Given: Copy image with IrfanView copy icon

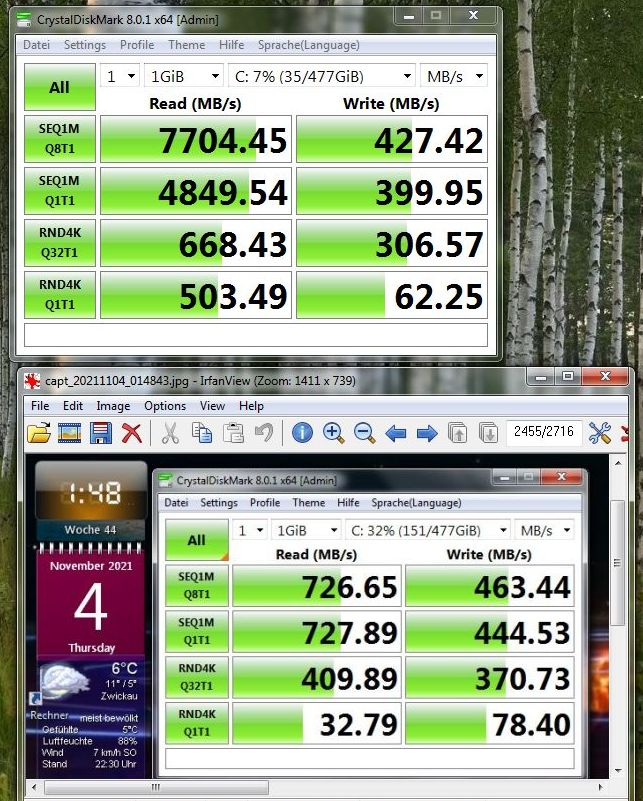Looking at the screenshot, I should [x=202, y=433].
